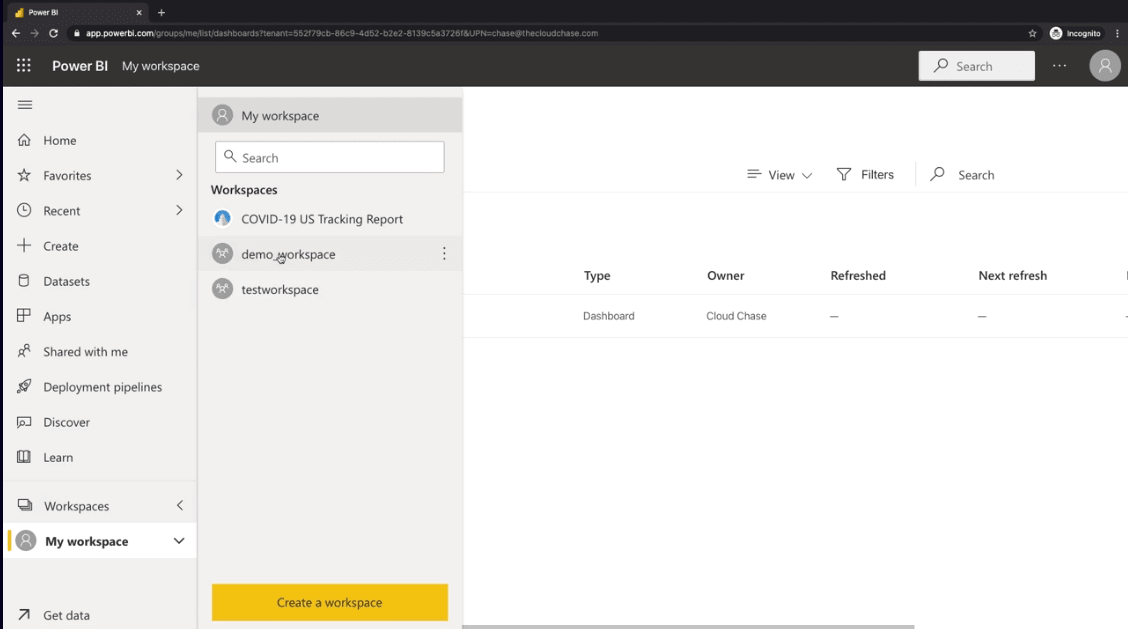
Task: Click the COVID-19 workspace icon
Action: [x=222, y=218]
